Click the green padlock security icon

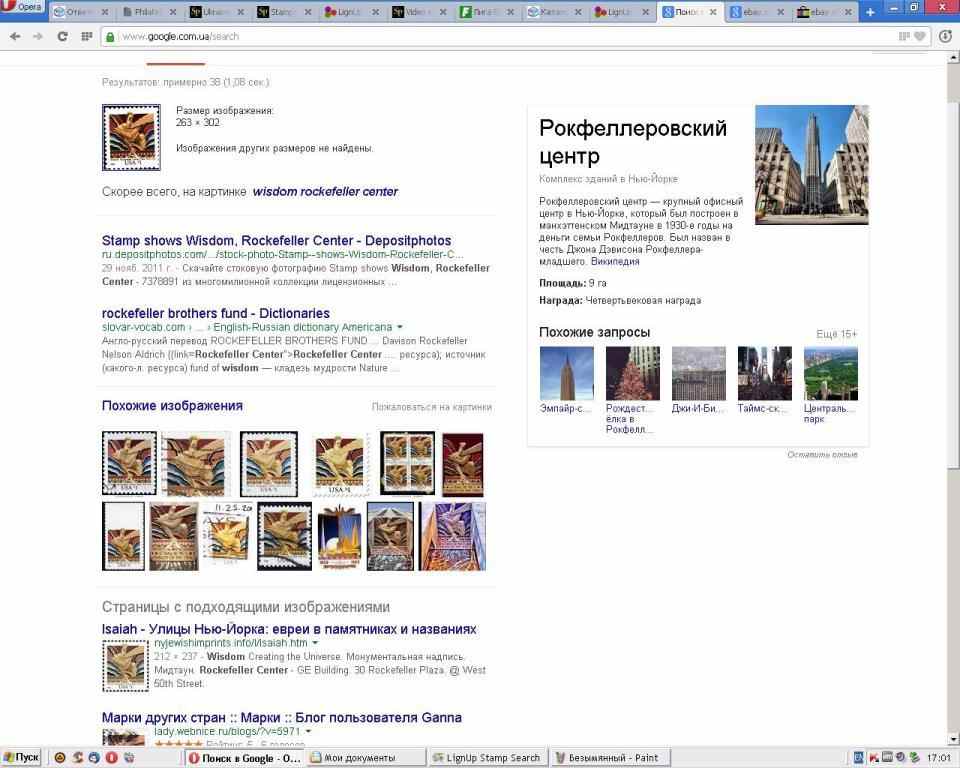tap(110, 37)
